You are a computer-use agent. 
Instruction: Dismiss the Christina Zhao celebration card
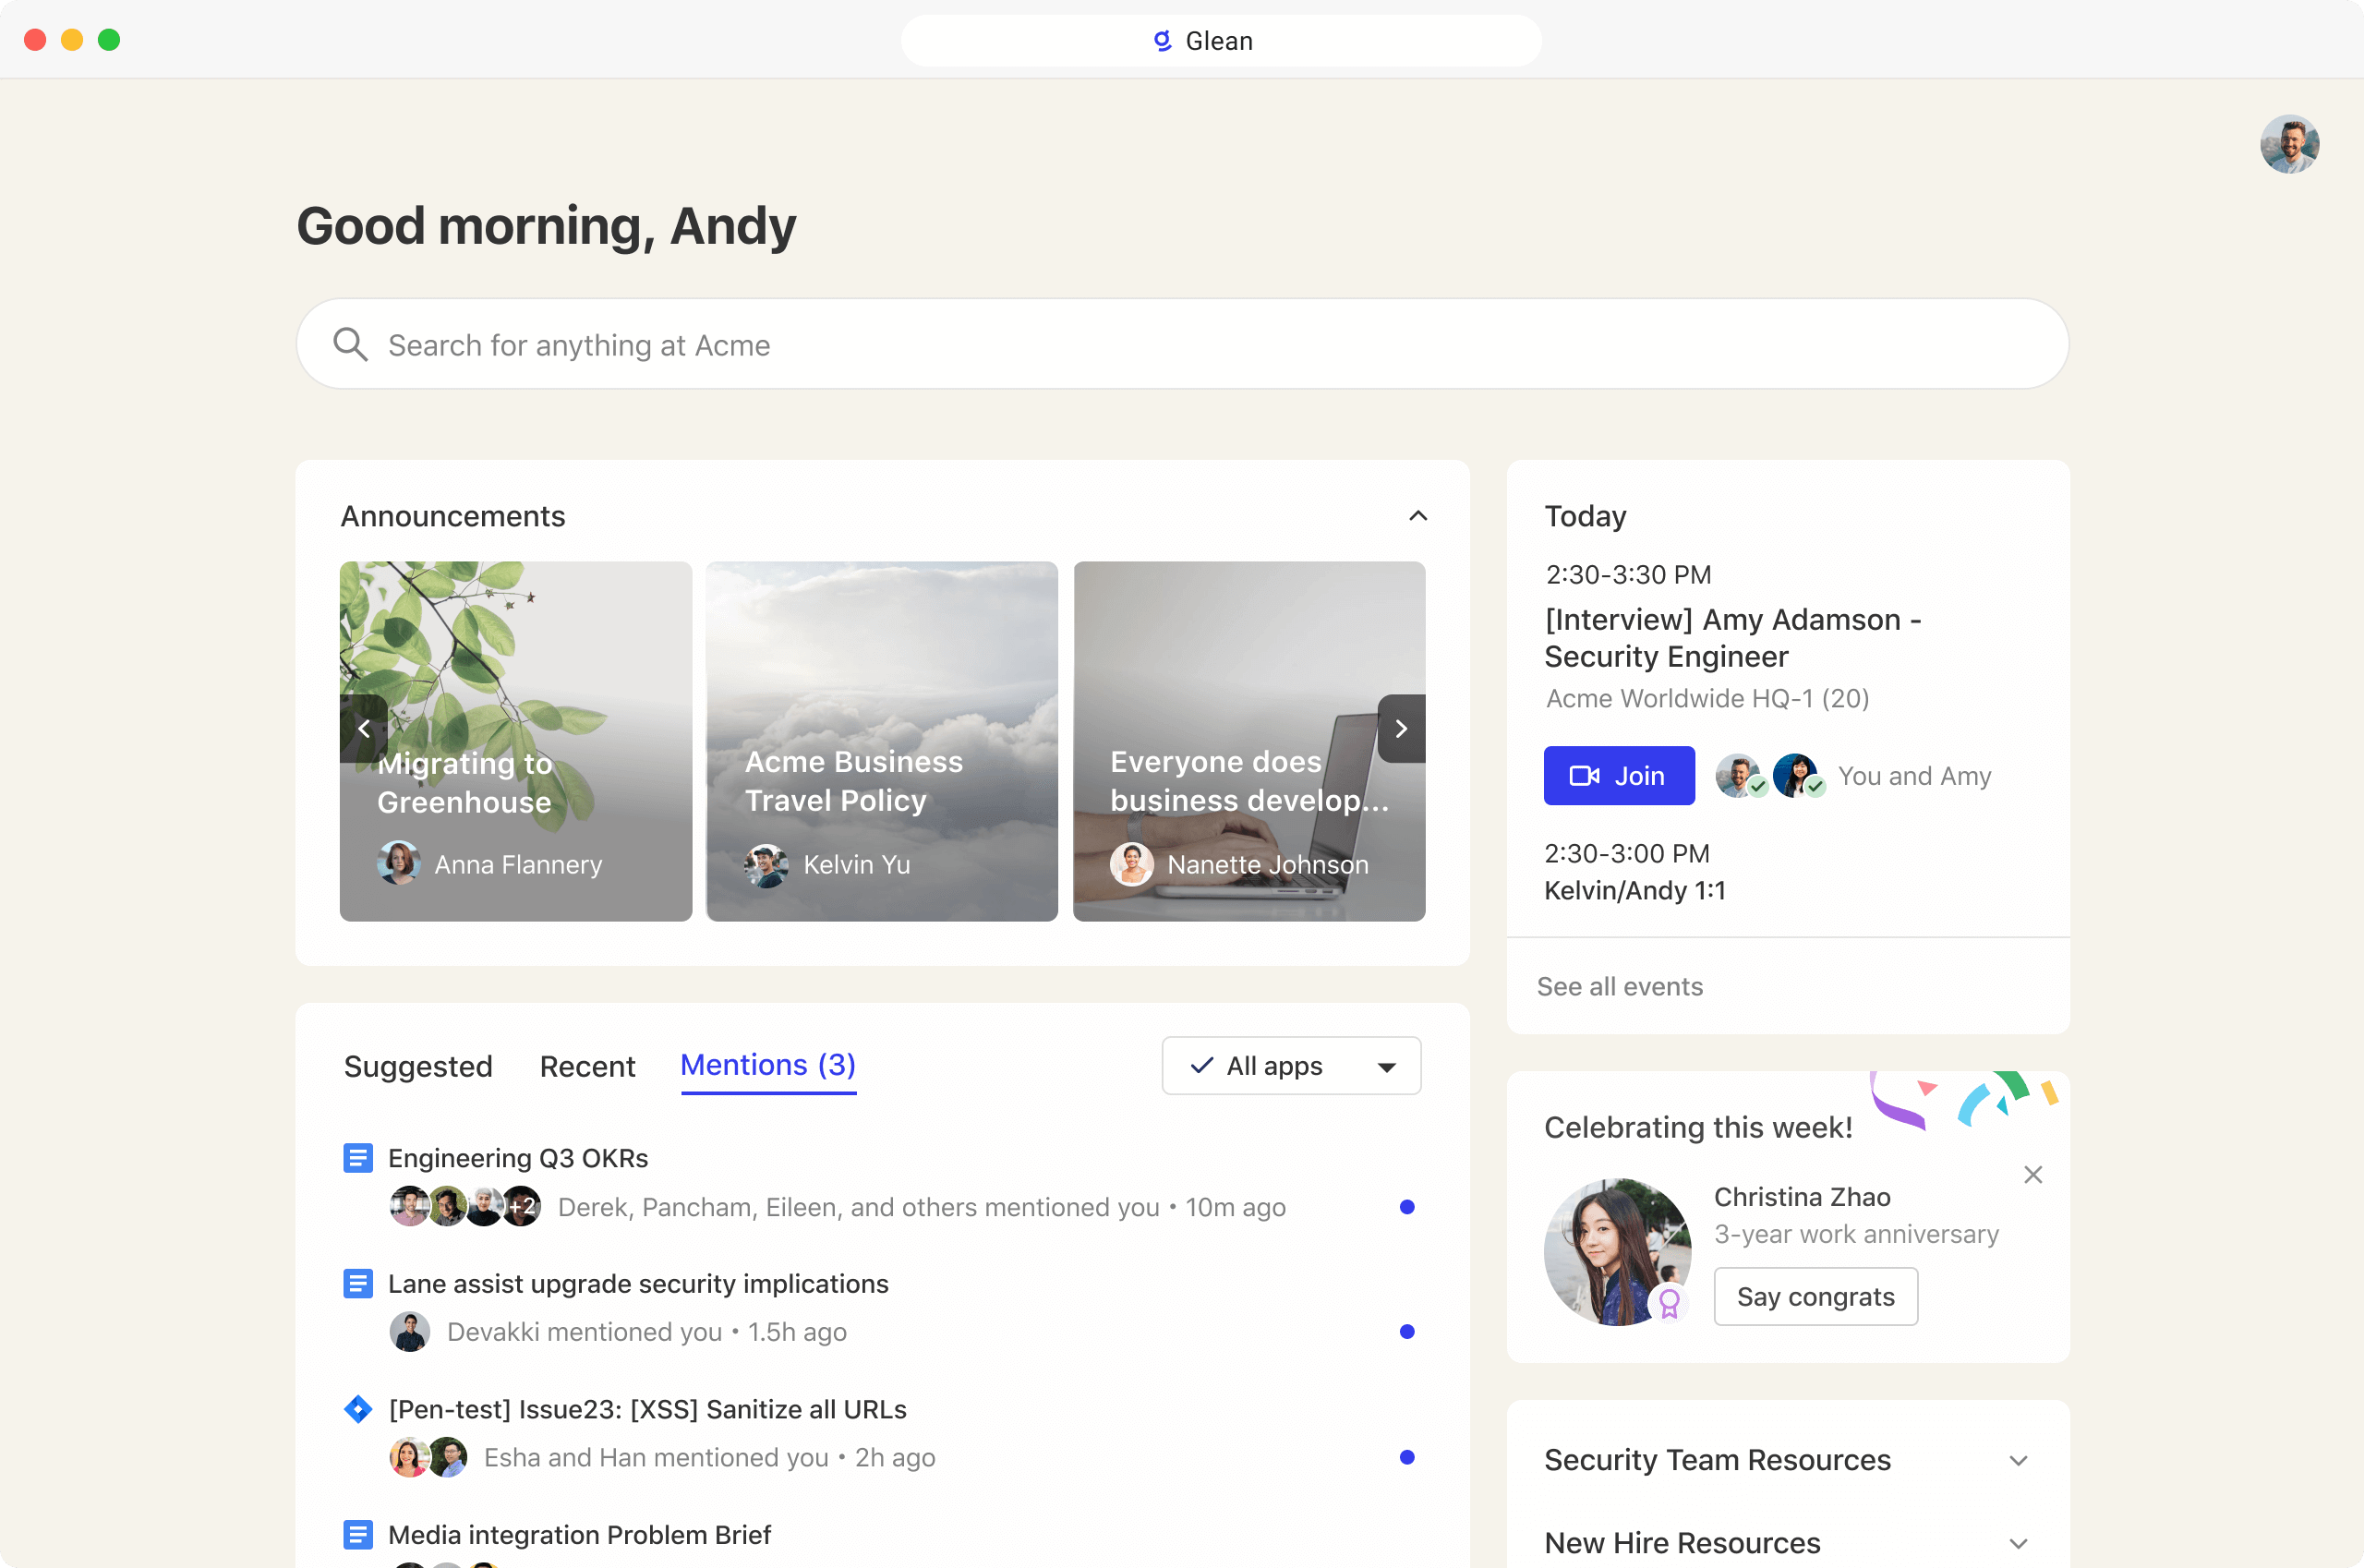2032,1174
